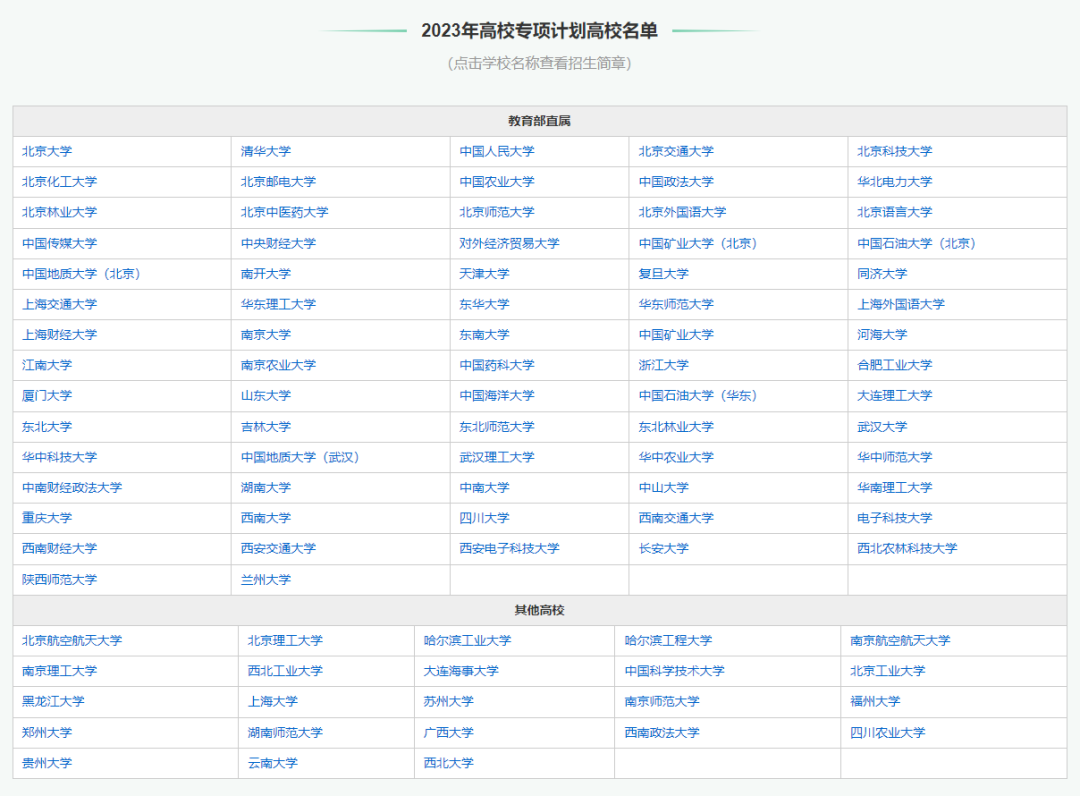Select the 云南大学 link
Viewport: 1080px width, 796px height.
pyautogui.click(x=273, y=762)
